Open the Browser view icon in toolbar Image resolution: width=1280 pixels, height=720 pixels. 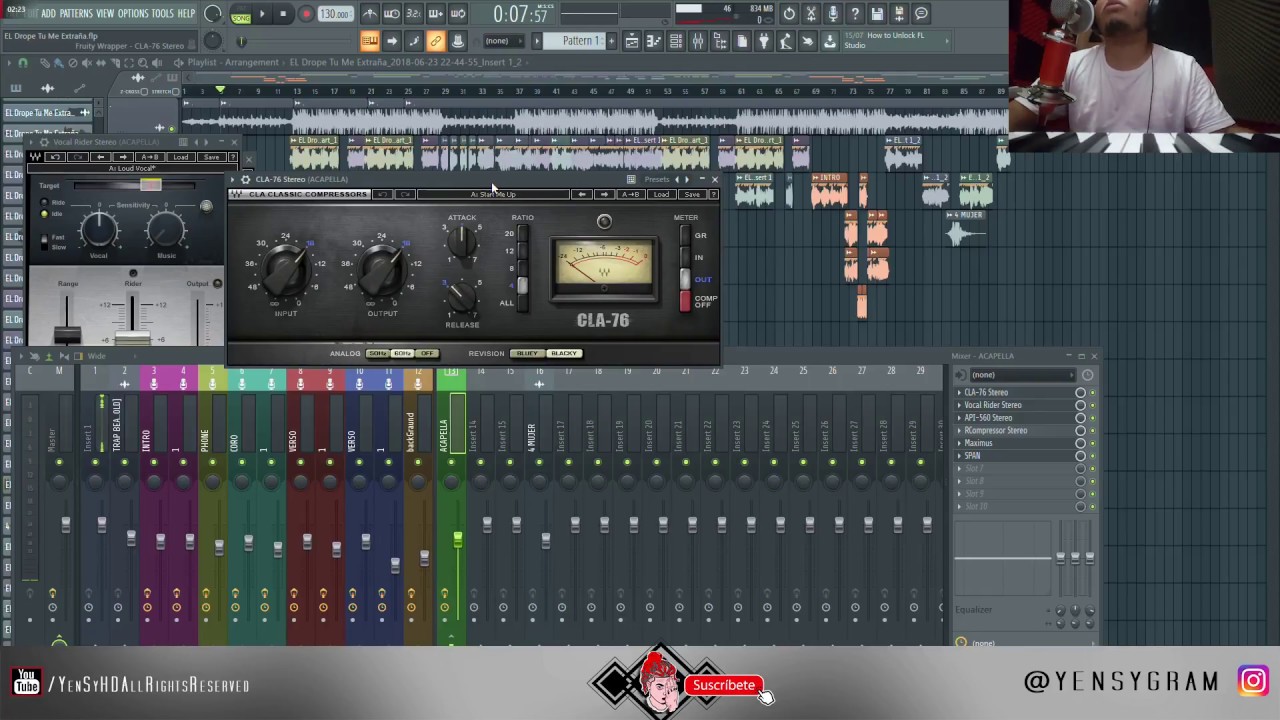720,41
